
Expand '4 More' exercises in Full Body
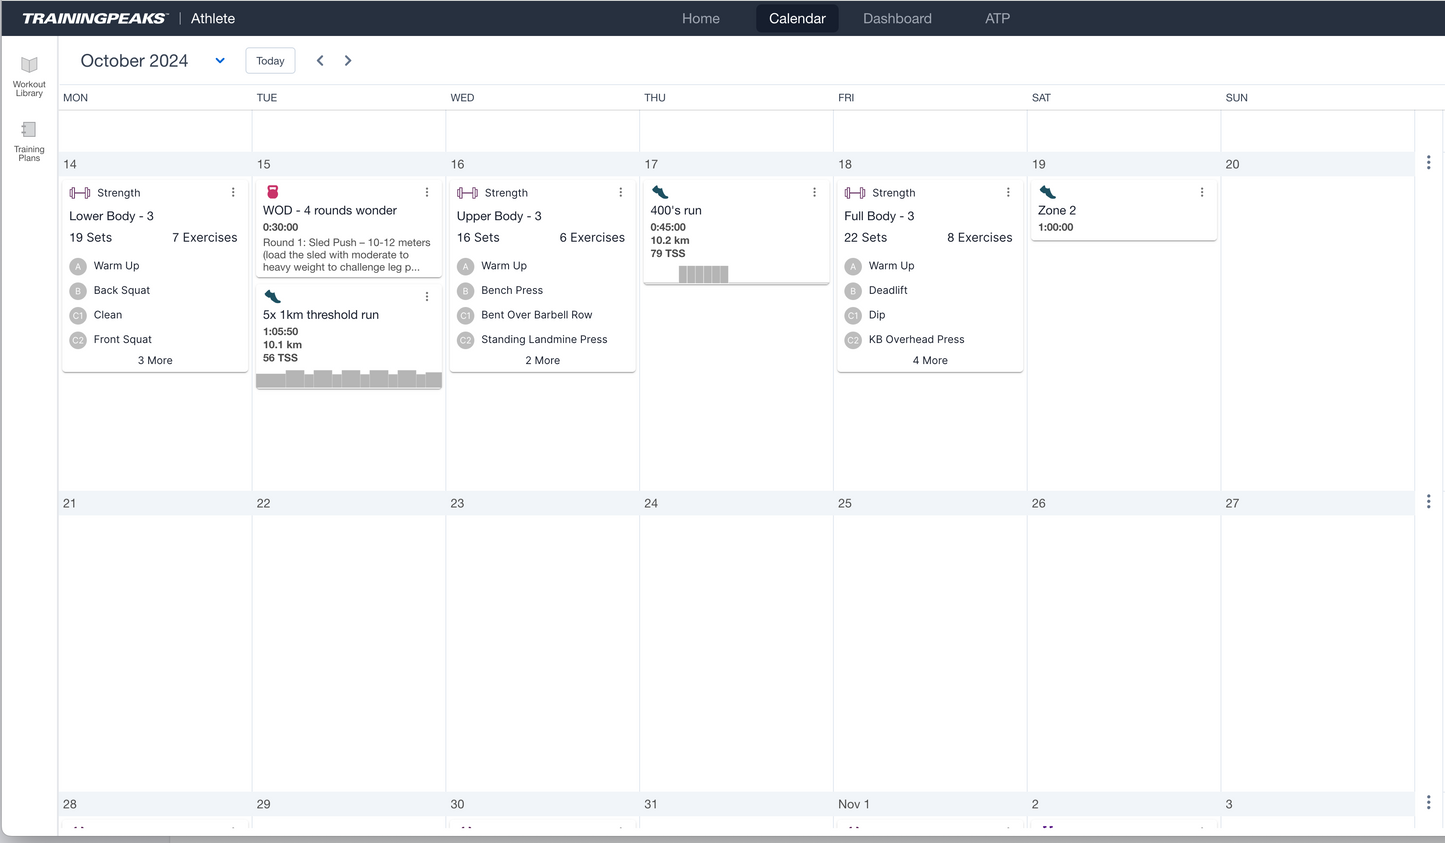click(x=930, y=360)
